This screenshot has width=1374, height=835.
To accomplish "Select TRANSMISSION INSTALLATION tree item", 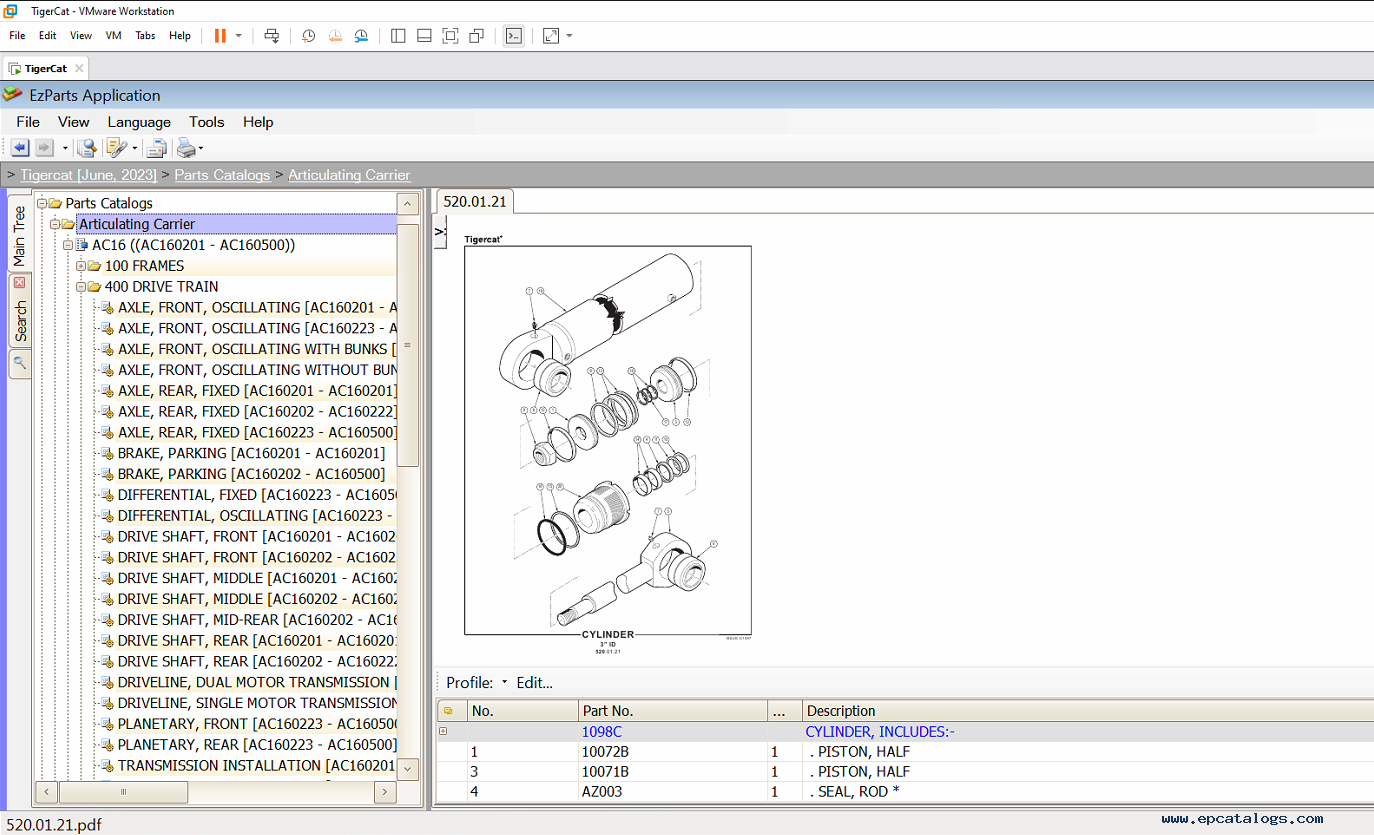I will click(257, 765).
